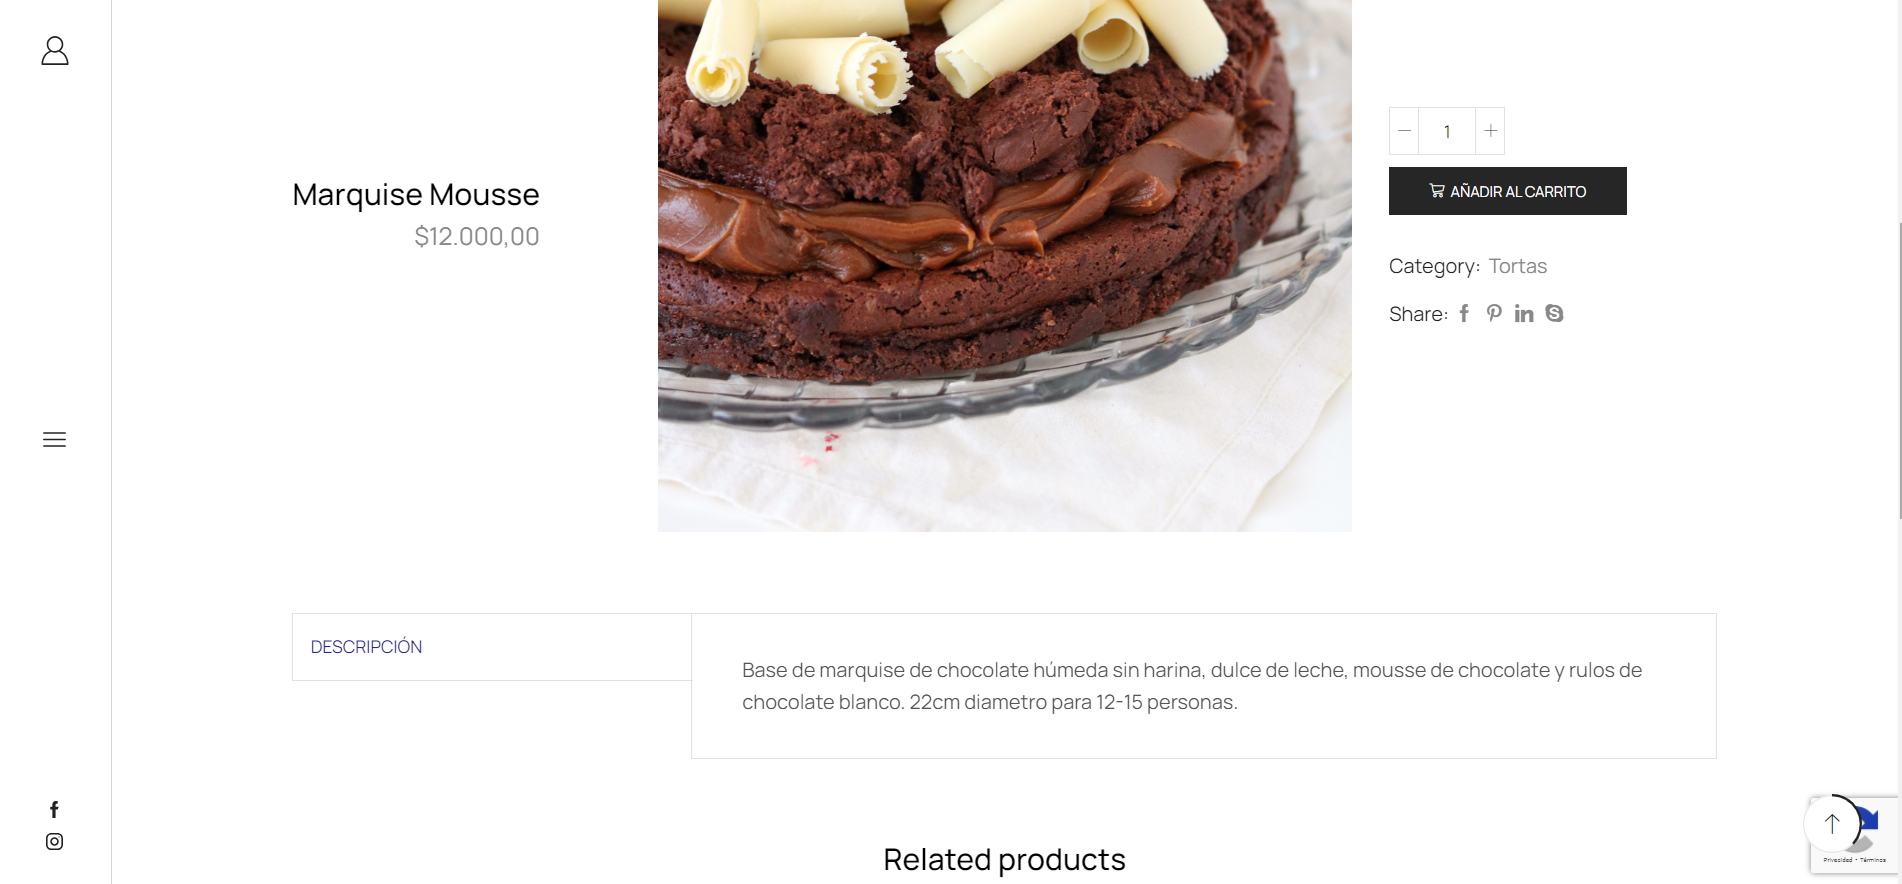Share the product on Facebook
This screenshot has height=884, width=1902.
(x=1464, y=314)
